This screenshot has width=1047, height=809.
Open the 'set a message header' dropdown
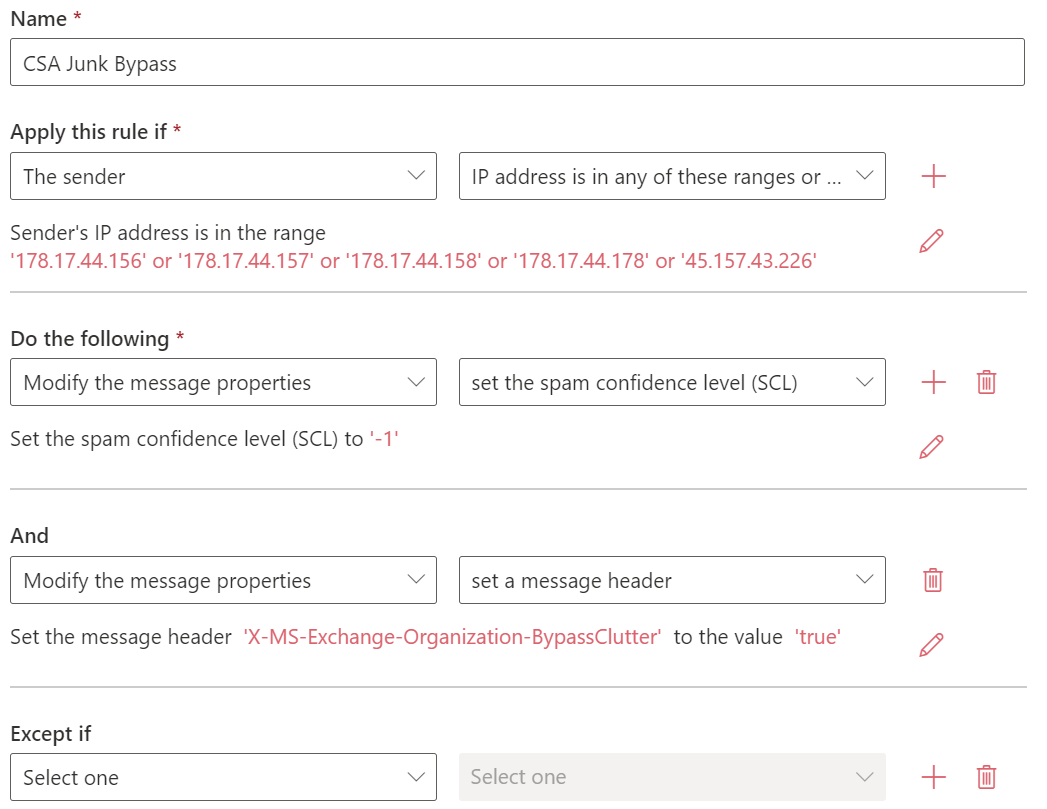(x=671, y=580)
